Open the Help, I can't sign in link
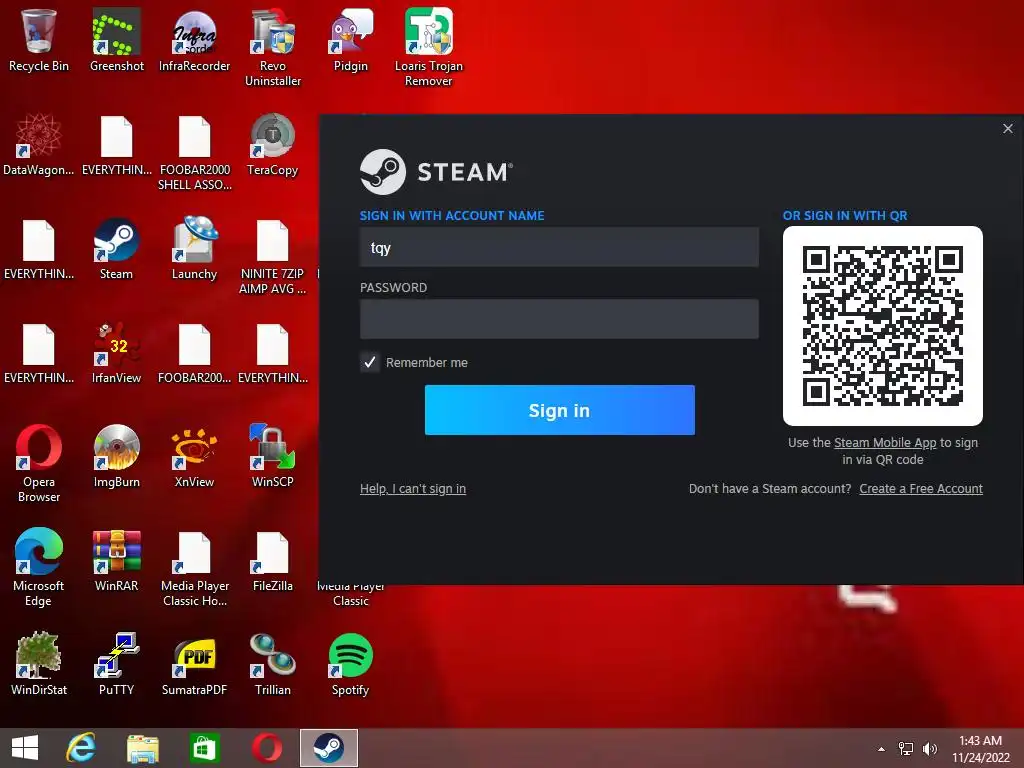Image resolution: width=1024 pixels, height=768 pixels. point(413,488)
